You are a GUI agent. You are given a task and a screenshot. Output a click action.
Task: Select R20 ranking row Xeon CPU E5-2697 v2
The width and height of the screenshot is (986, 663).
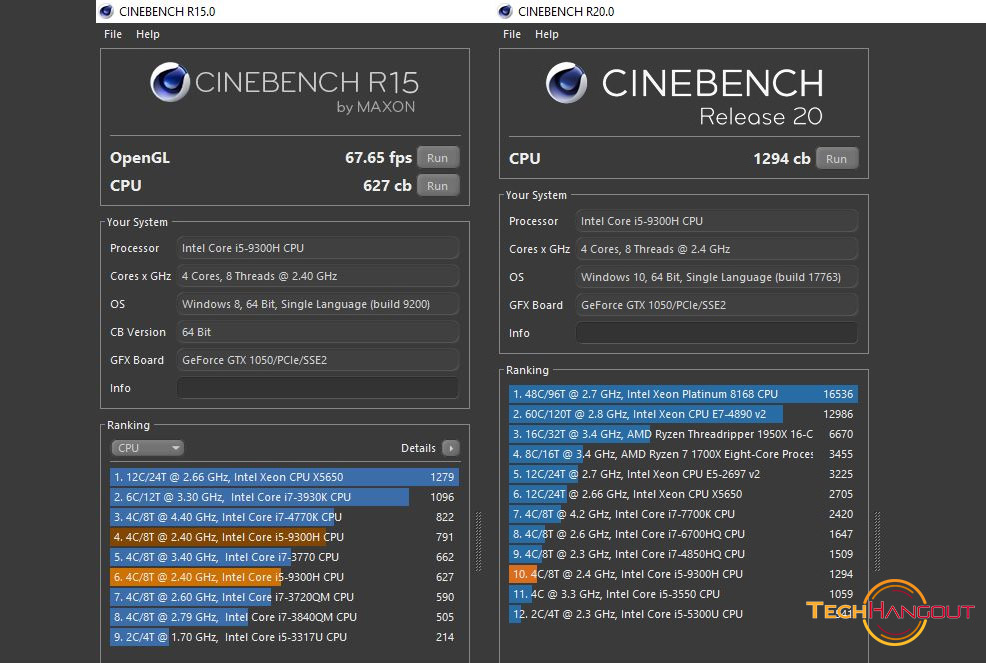click(x=684, y=474)
